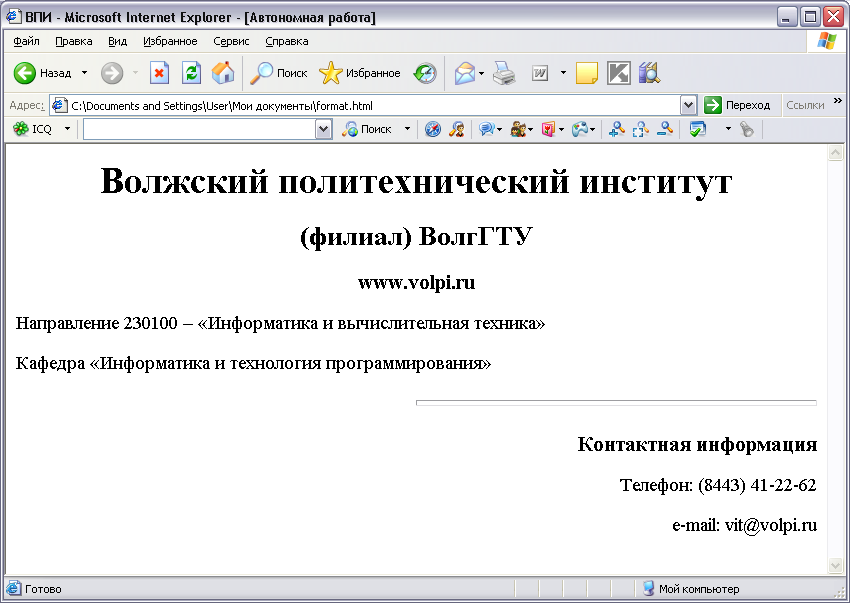The height and width of the screenshot is (603, 850).
Task: Click the ICQ toolbar Поиск button
Action: [367, 129]
